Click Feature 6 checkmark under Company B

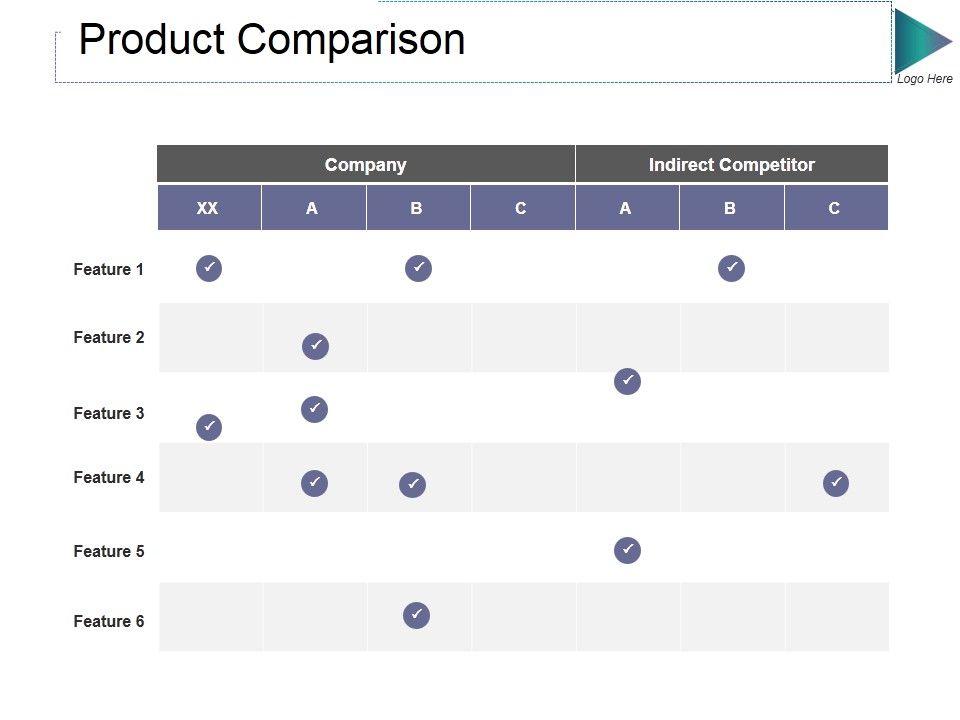point(417,615)
